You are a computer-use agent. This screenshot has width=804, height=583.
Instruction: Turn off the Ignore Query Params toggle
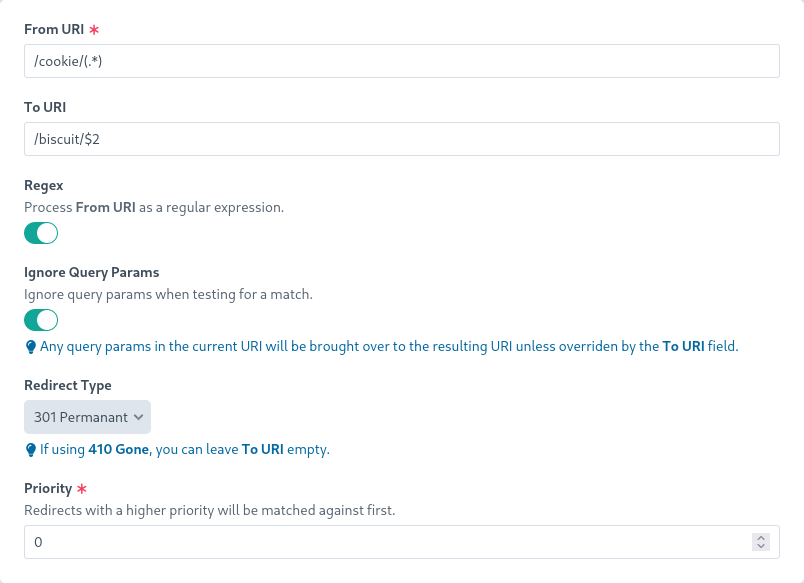pyautogui.click(x=41, y=320)
